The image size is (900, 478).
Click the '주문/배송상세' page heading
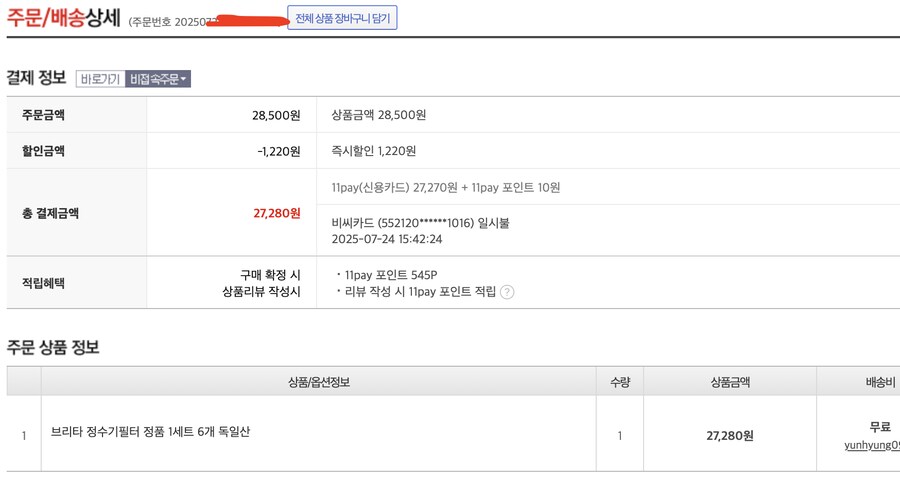(64, 18)
